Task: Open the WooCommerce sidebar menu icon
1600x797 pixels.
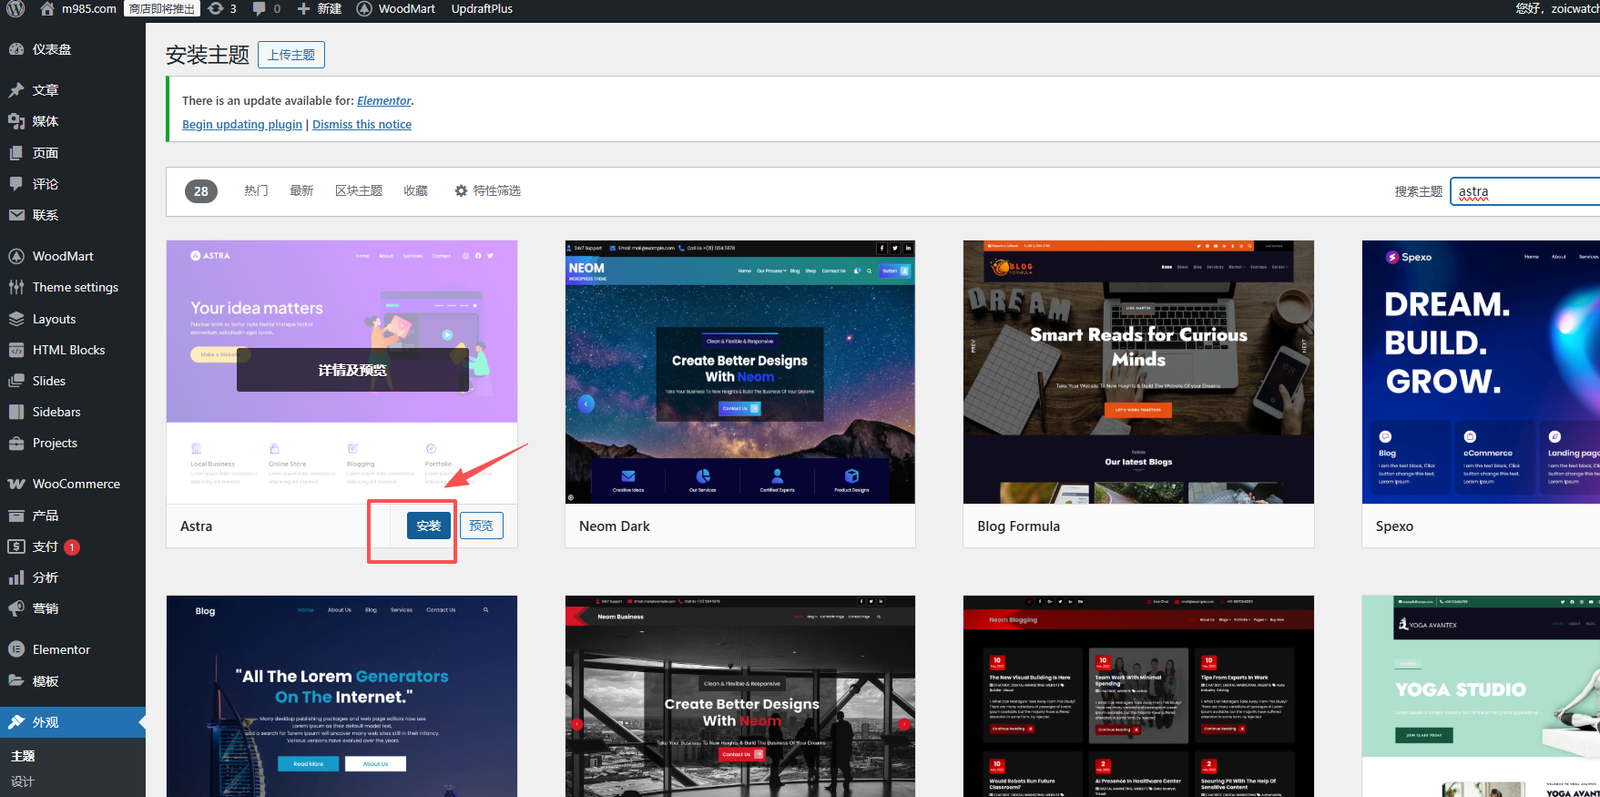Action: [16, 484]
